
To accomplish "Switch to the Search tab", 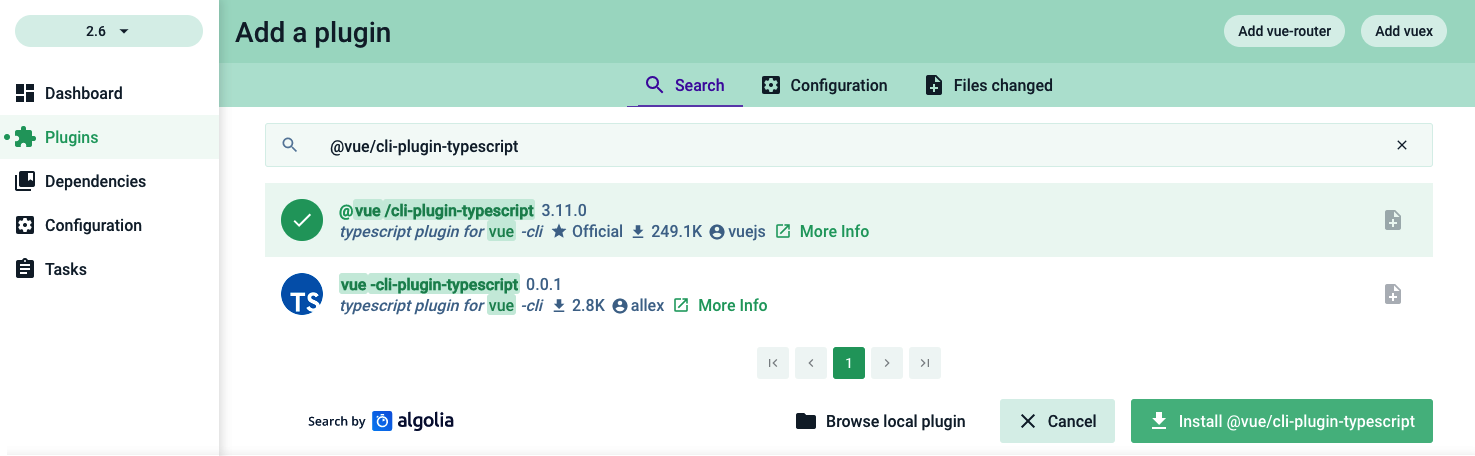I will coord(685,85).
